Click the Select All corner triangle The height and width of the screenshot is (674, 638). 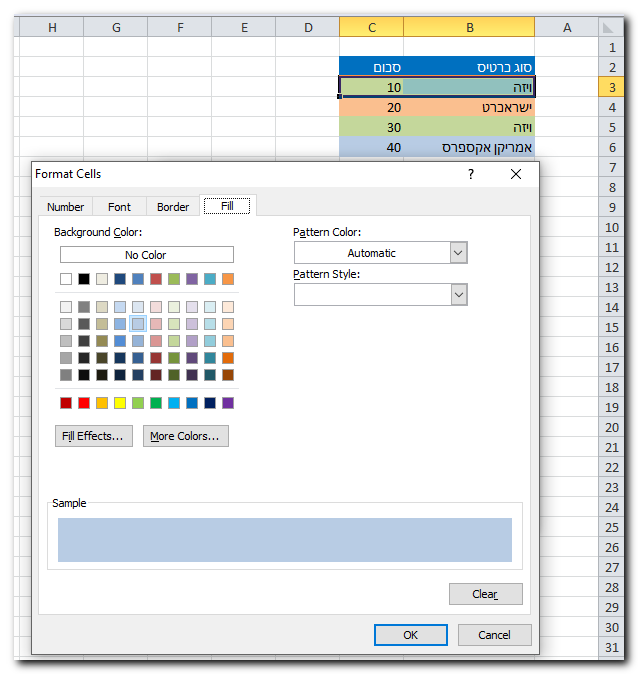point(611,28)
